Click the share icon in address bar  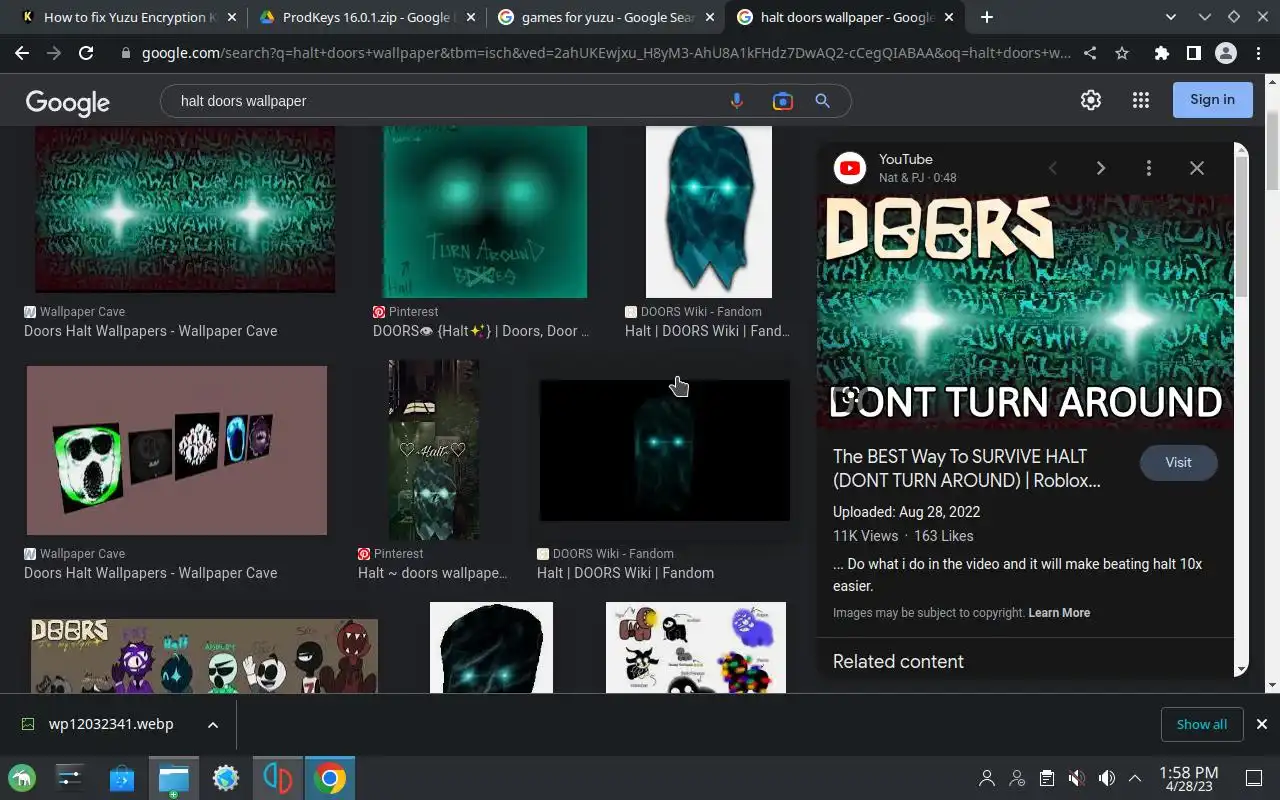point(1090,54)
